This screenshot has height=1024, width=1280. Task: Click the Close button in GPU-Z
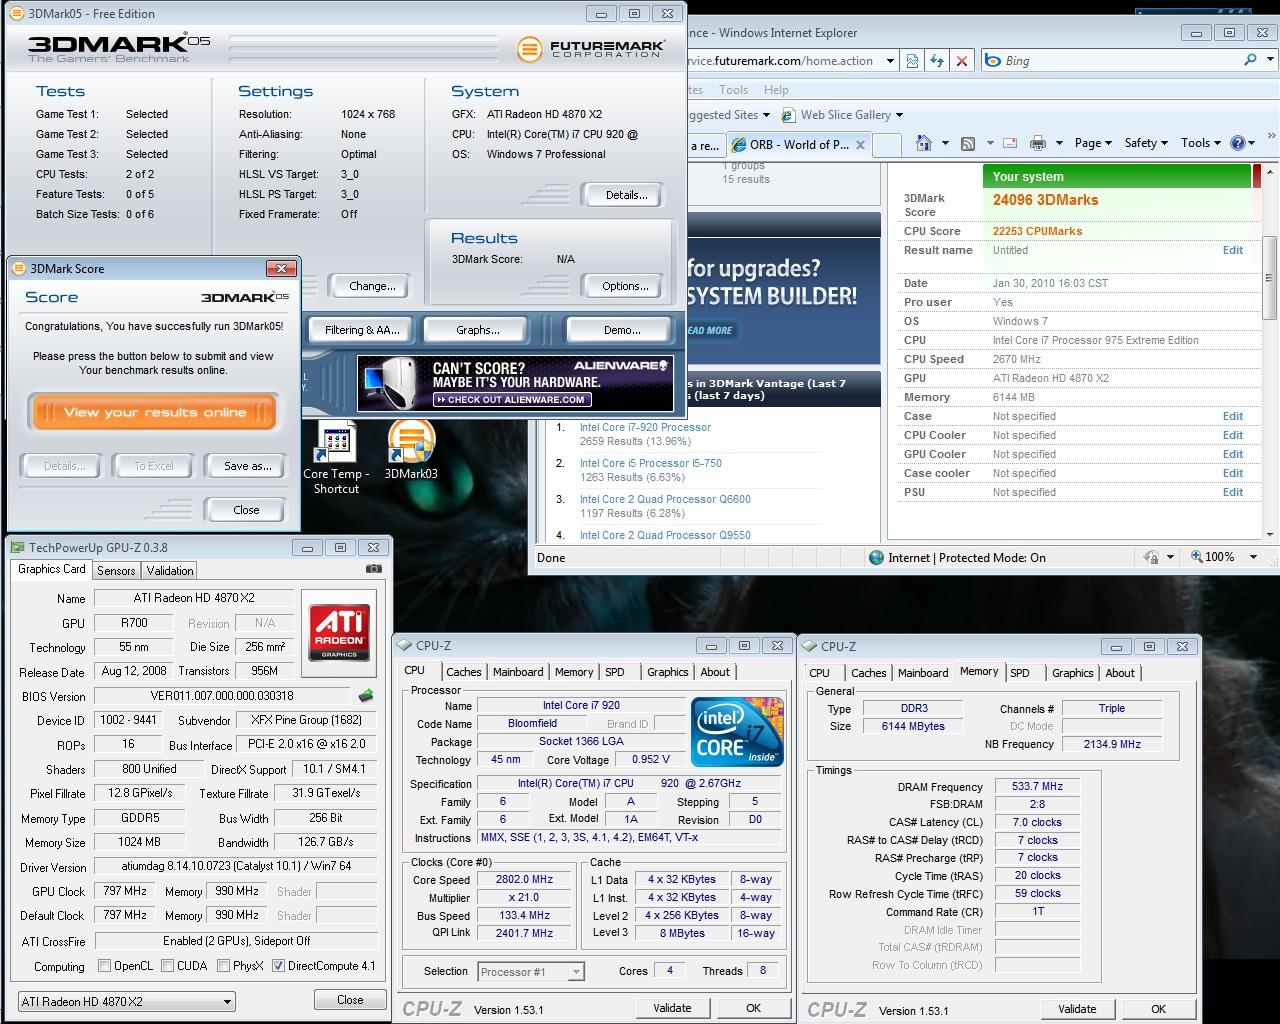[x=350, y=1000]
